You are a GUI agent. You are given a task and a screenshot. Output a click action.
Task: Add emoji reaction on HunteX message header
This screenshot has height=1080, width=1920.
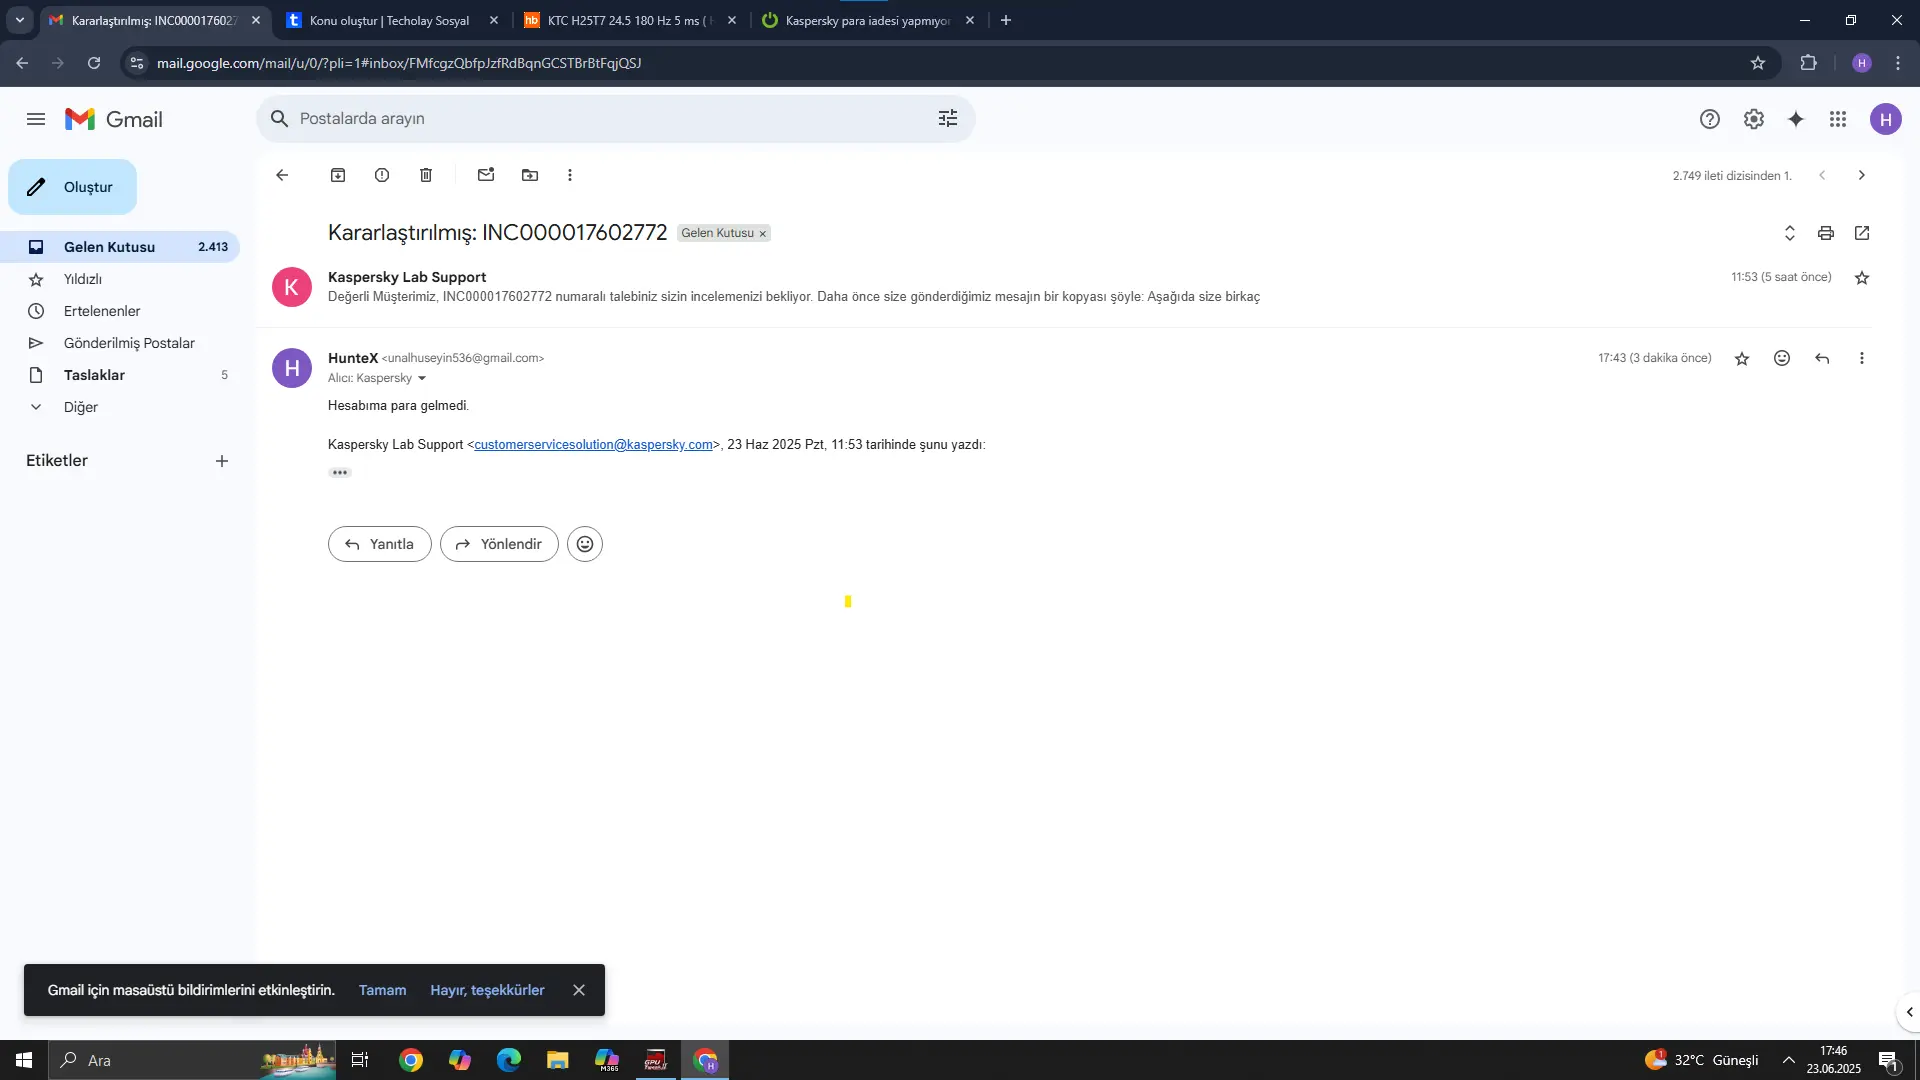(1782, 358)
